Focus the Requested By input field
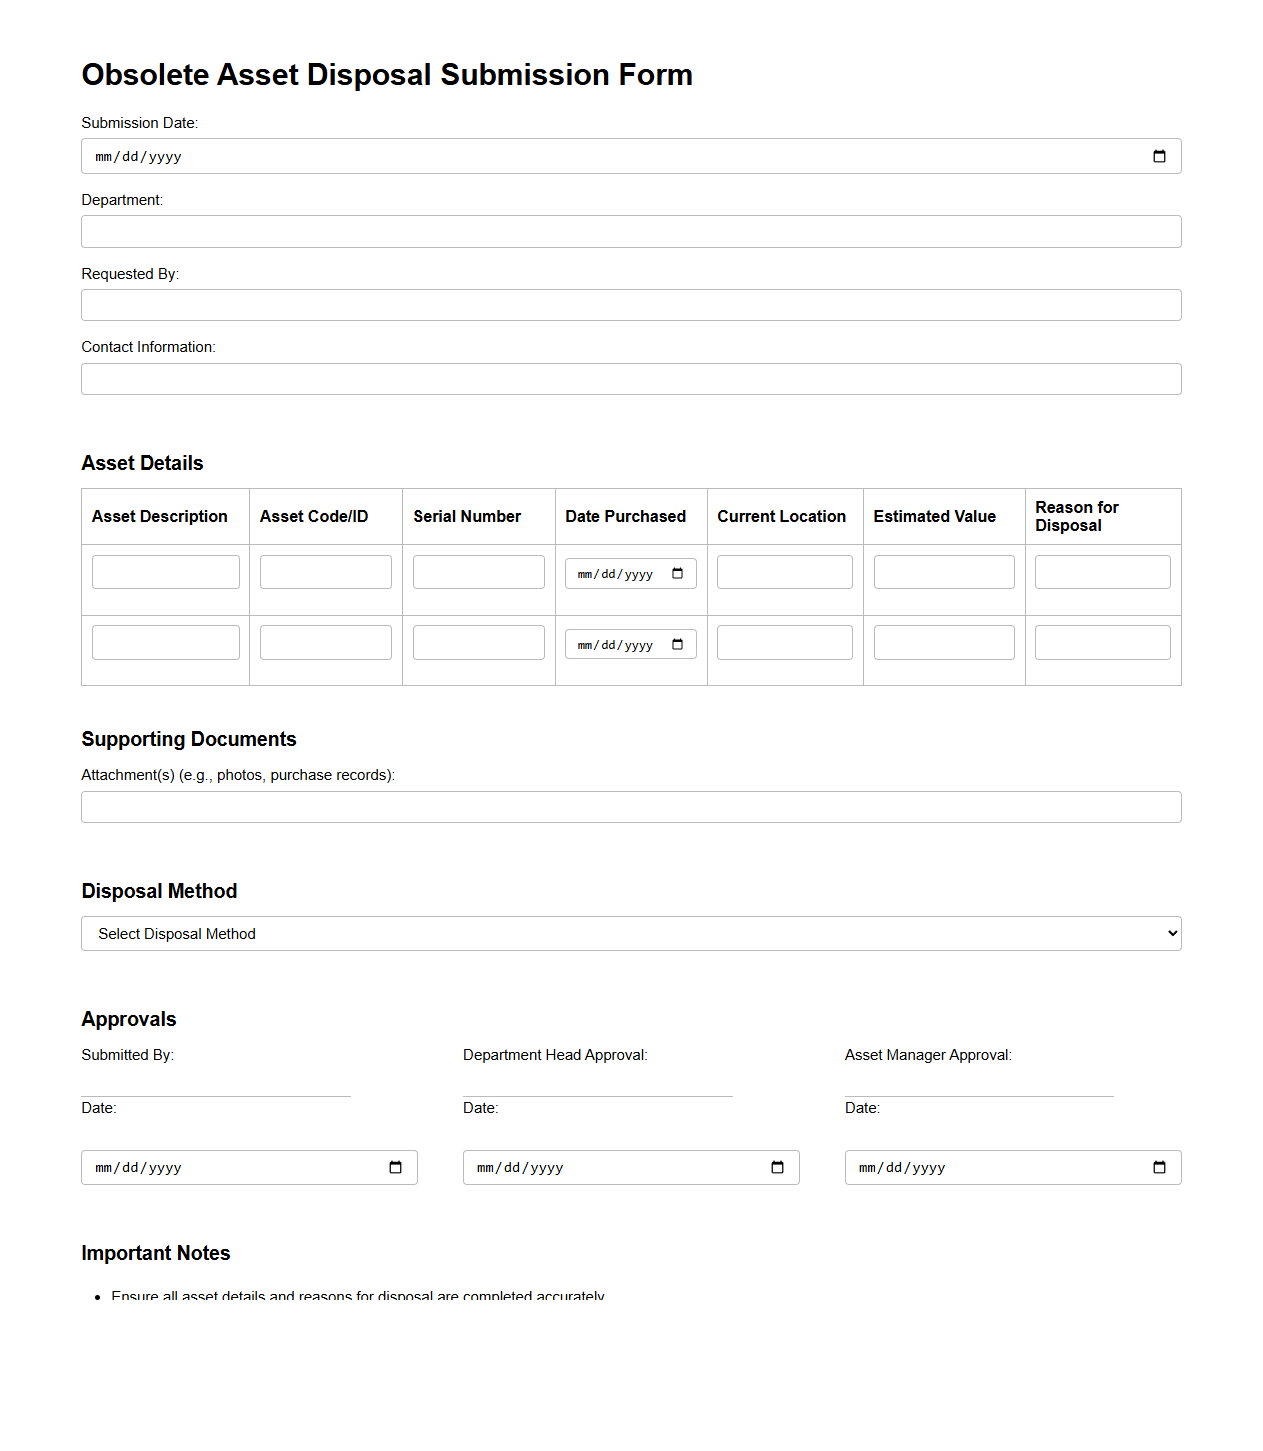The width and height of the screenshot is (1263, 1451). click(x=631, y=305)
